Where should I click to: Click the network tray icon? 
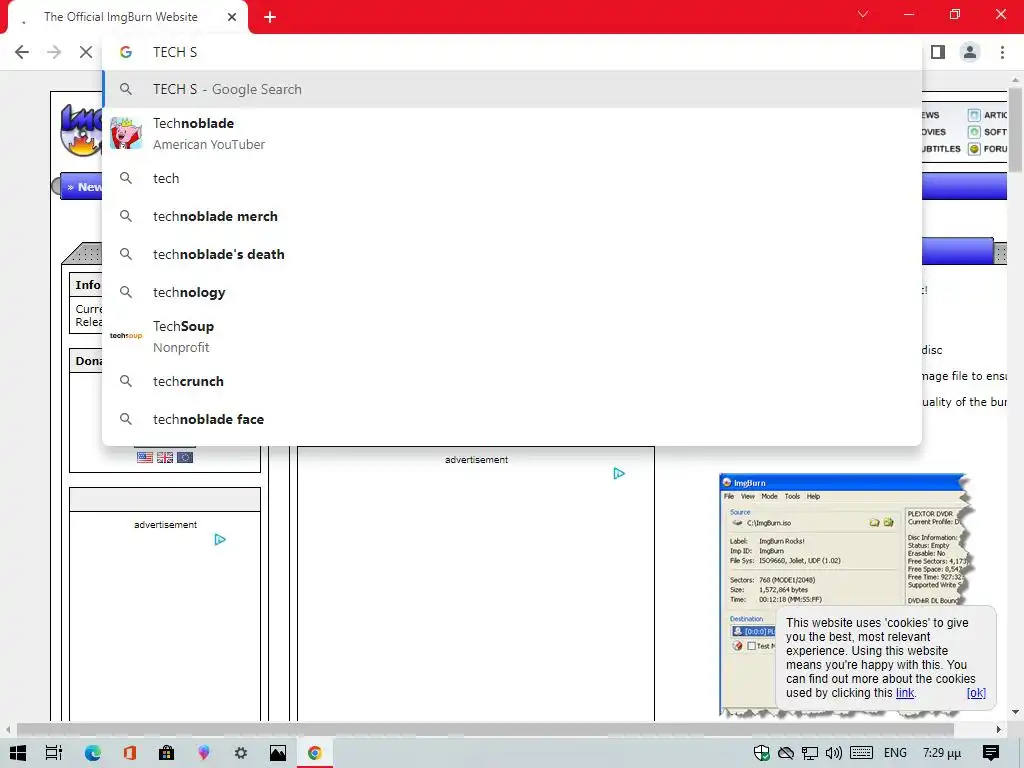[x=810, y=753]
